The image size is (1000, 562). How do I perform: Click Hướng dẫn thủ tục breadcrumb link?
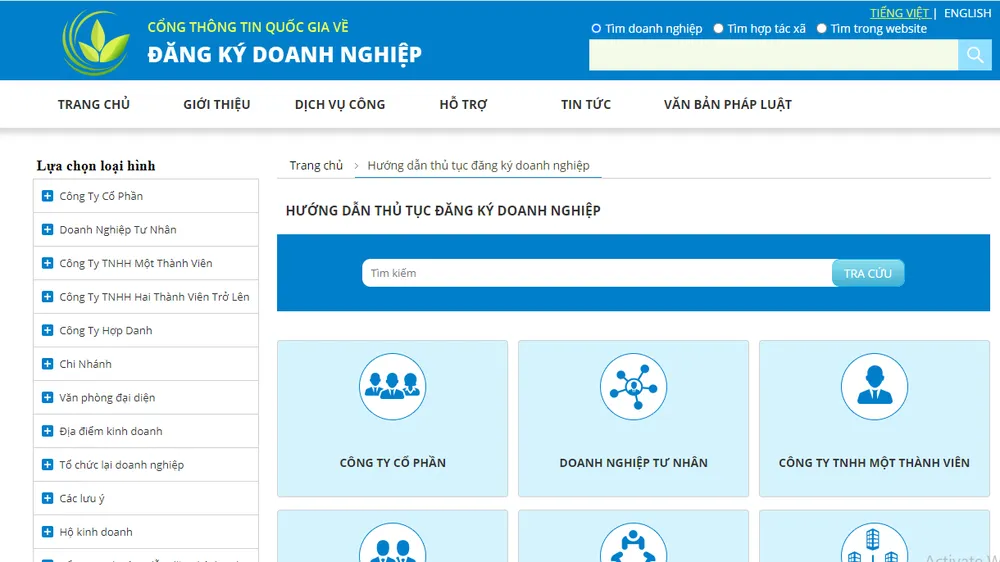[x=478, y=165]
